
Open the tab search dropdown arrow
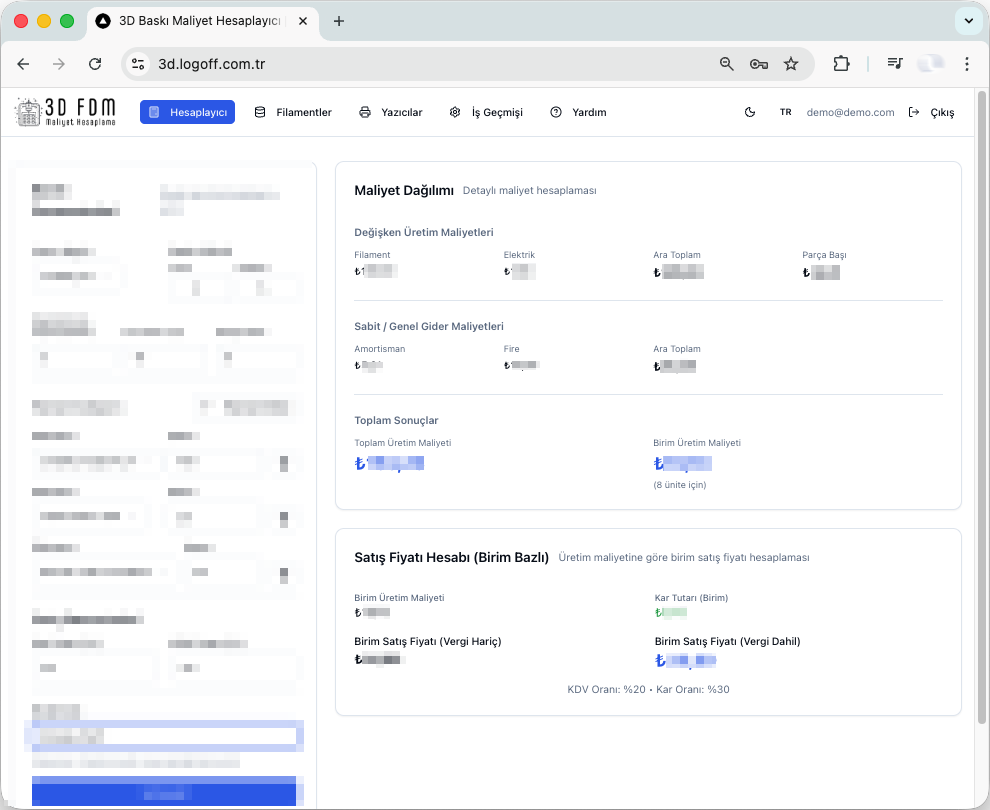click(x=967, y=21)
